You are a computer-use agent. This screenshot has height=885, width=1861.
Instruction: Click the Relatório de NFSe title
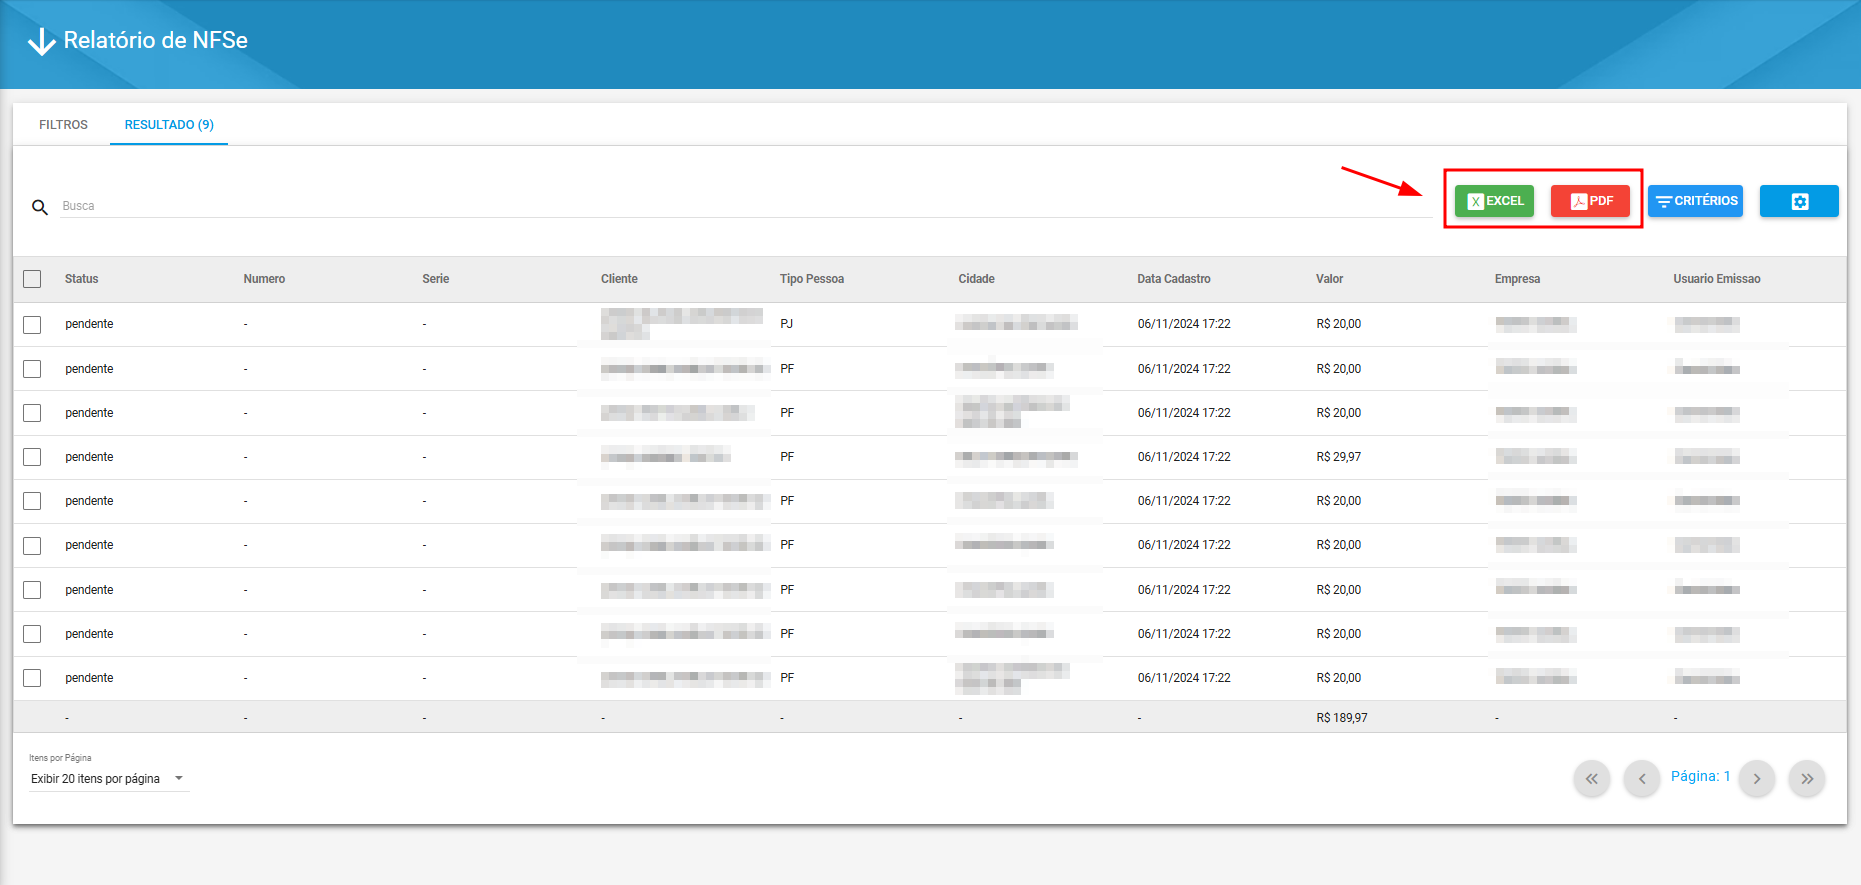tap(156, 40)
